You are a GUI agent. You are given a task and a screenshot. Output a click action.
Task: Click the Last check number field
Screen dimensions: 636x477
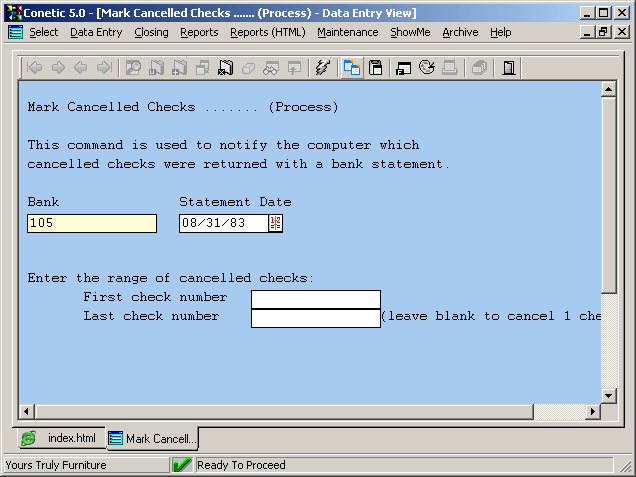(x=315, y=318)
